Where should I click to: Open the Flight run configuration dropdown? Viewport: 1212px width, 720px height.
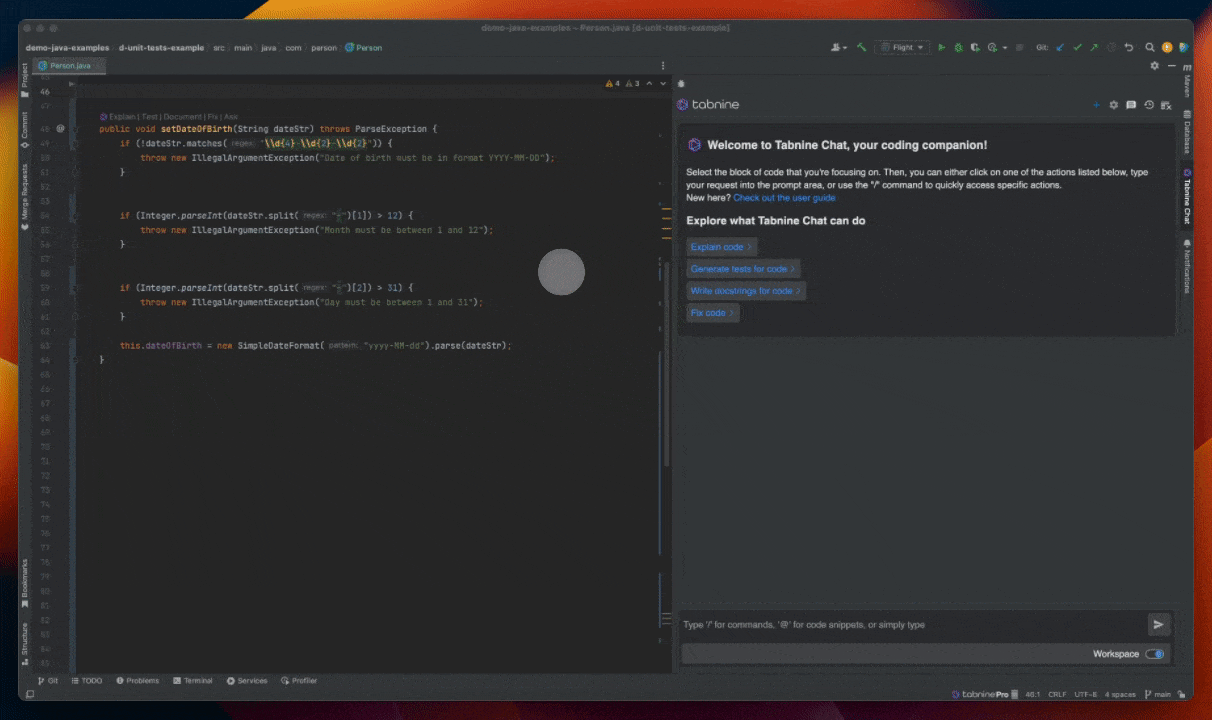[x=903, y=47]
